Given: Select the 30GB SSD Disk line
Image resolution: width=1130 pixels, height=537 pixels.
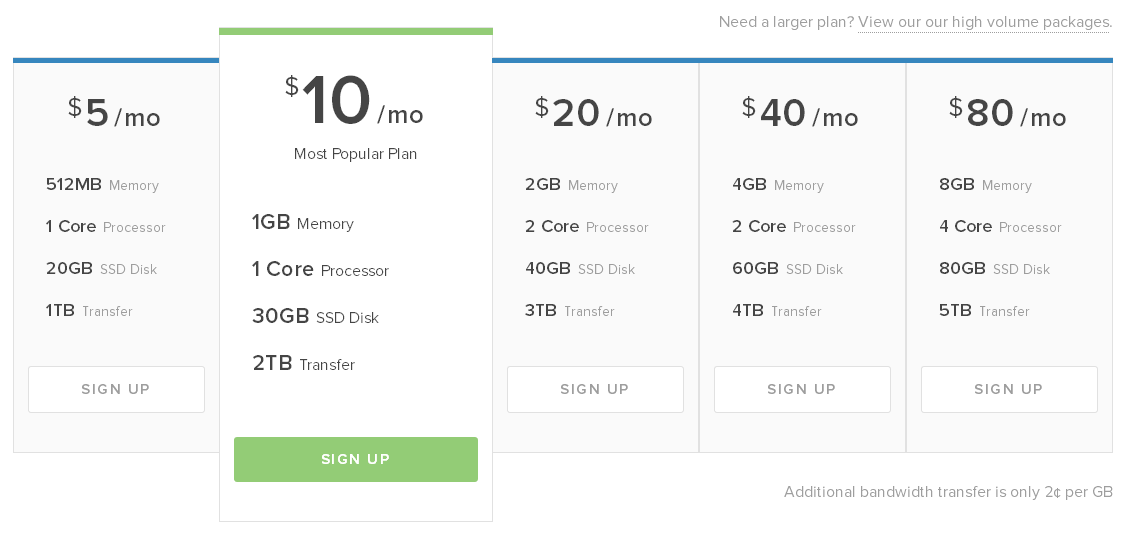Looking at the screenshot, I should pyautogui.click(x=315, y=317).
